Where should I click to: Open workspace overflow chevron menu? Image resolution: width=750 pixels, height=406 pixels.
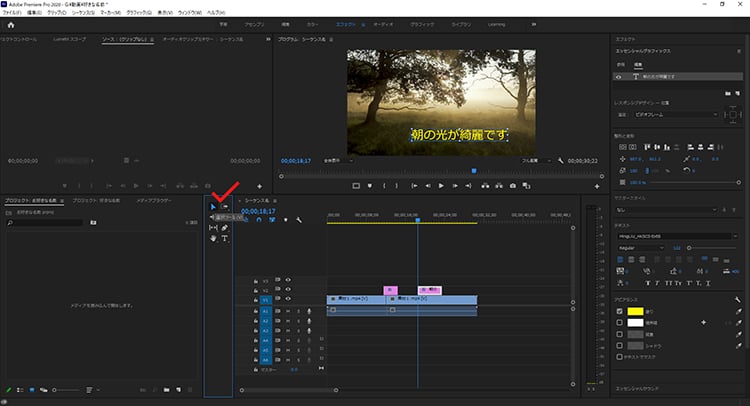(534, 24)
